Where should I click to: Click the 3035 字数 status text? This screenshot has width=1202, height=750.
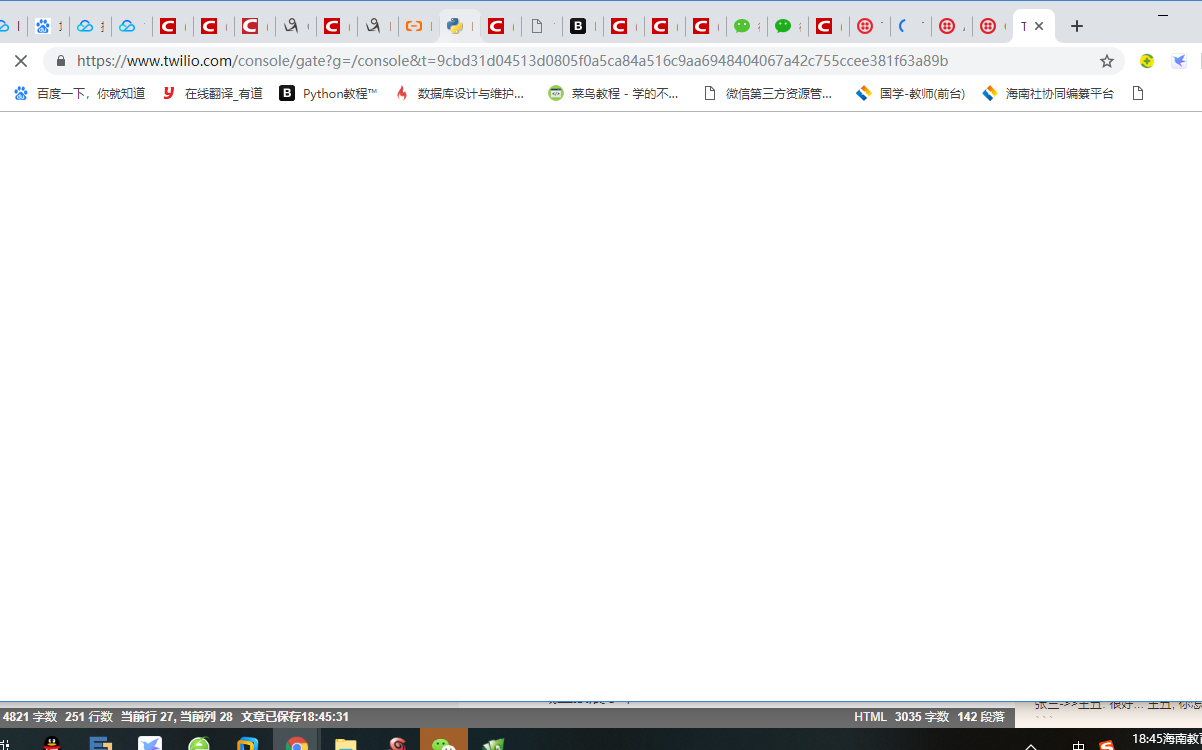click(922, 717)
